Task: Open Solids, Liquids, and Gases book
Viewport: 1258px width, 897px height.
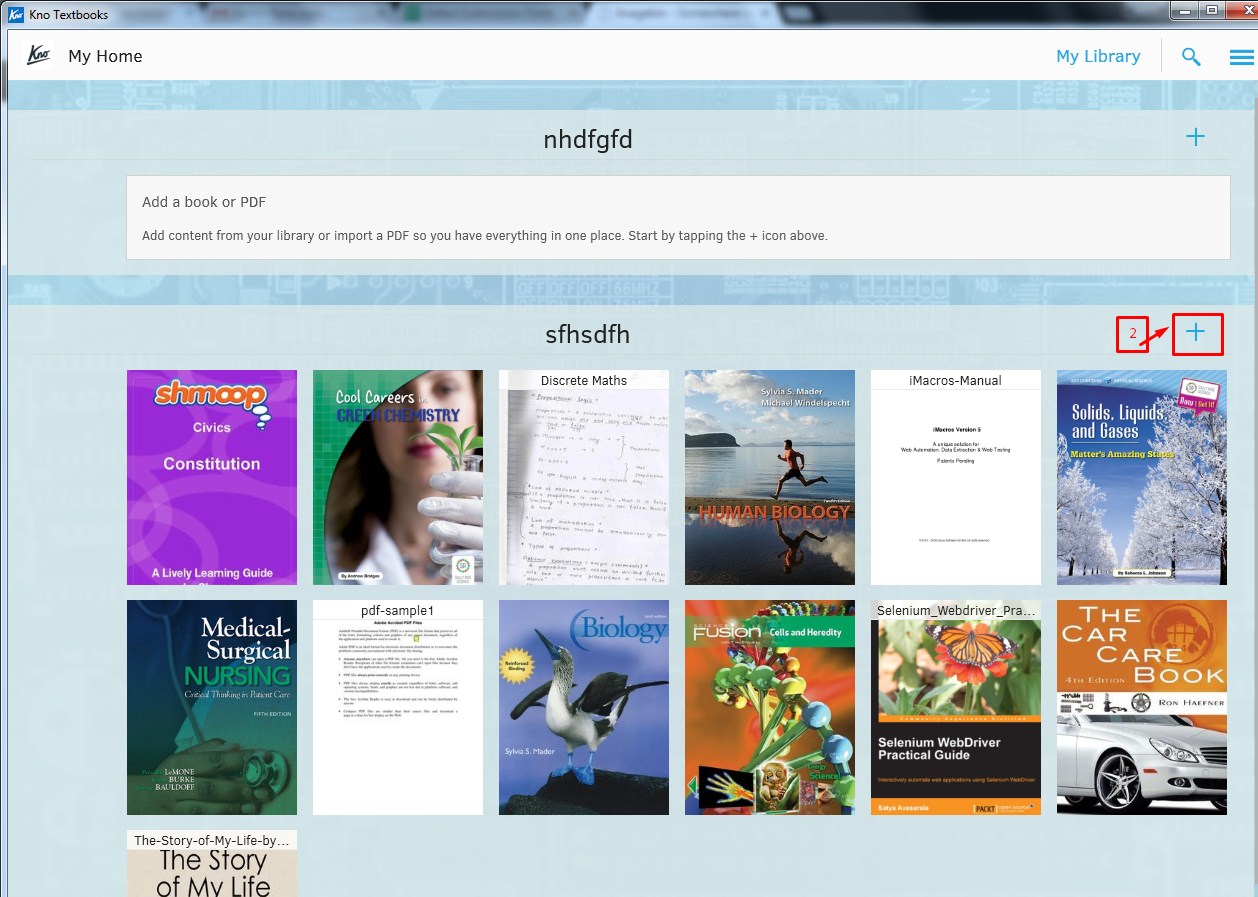Action: pos(1142,477)
